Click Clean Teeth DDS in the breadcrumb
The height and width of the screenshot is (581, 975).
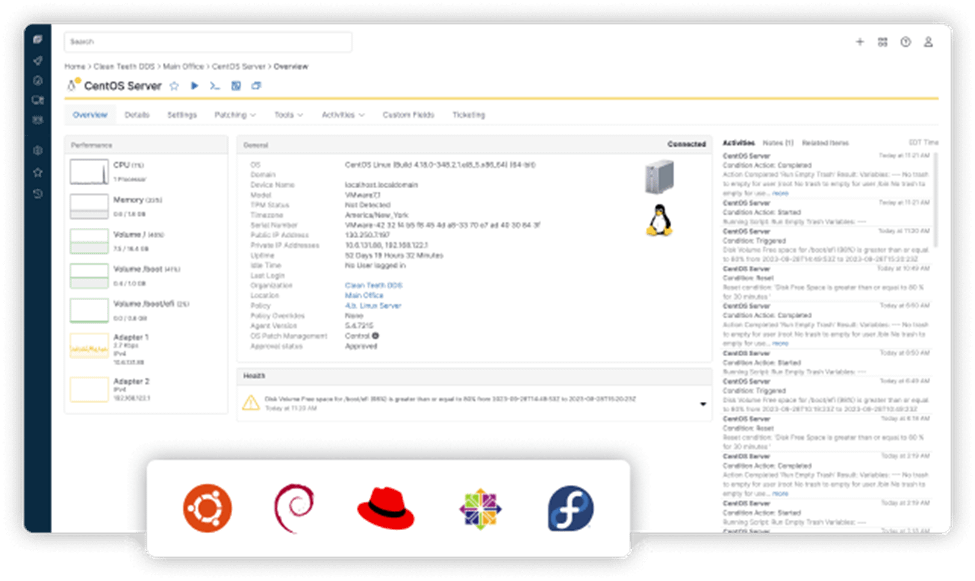point(124,67)
